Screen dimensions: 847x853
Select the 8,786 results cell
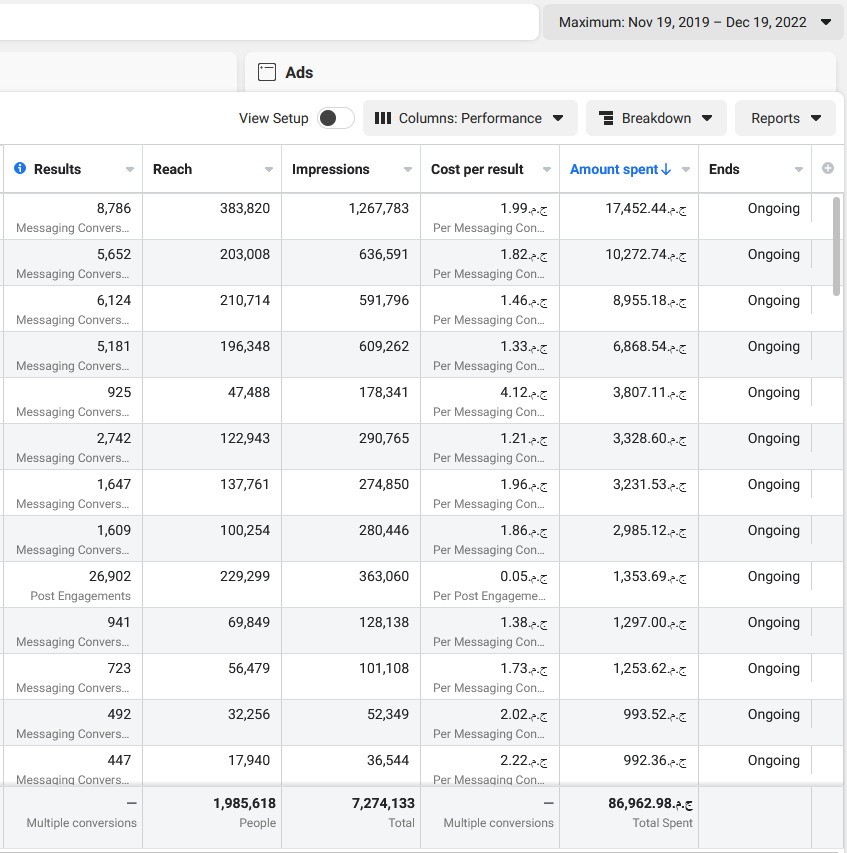tap(72, 217)
